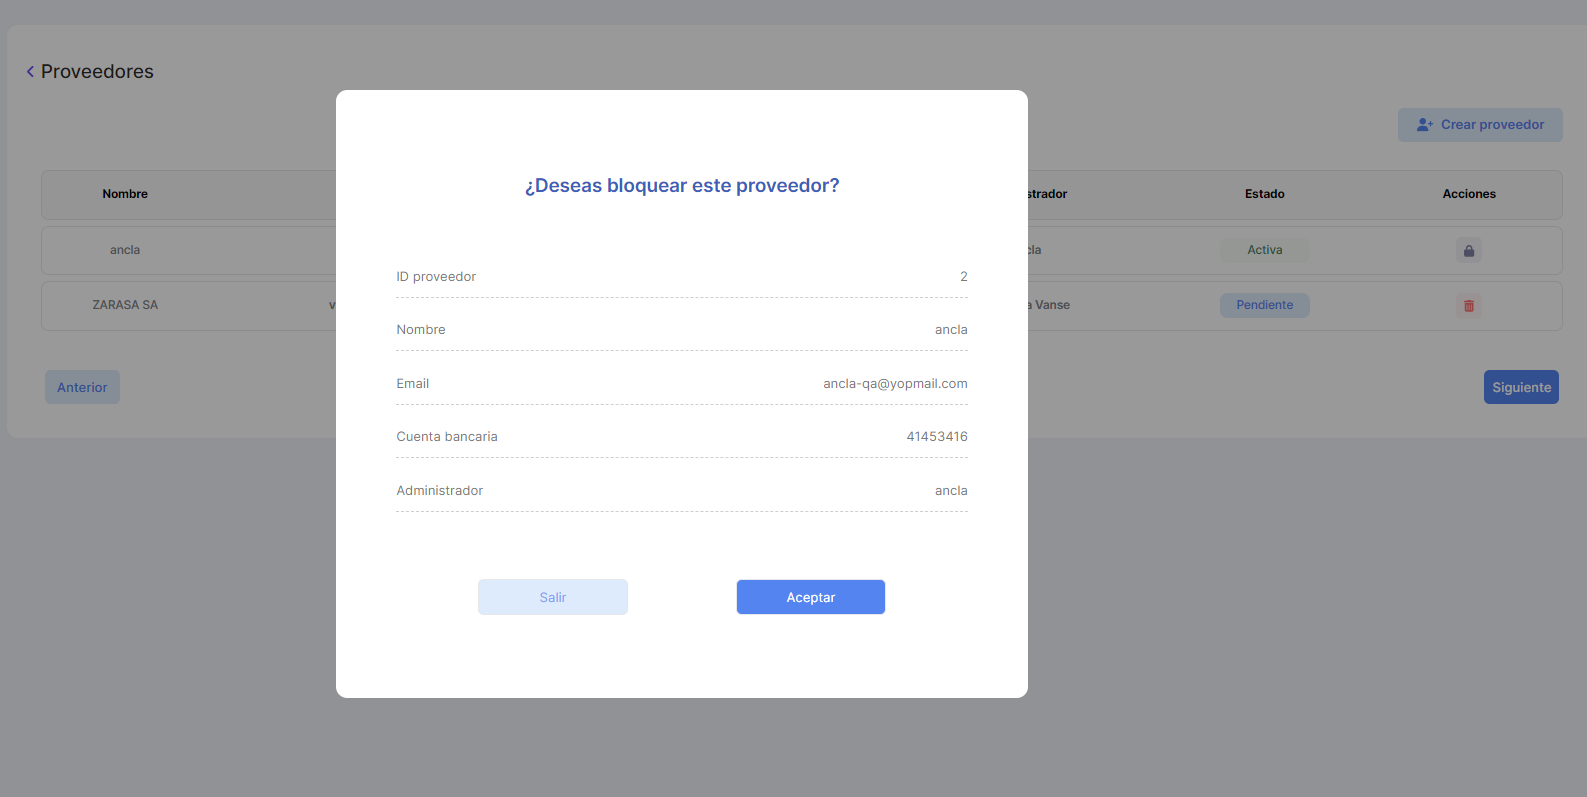Screen dimensions: 1587x797
Task: Click the Activa status badge
Action: (1264, 250)
